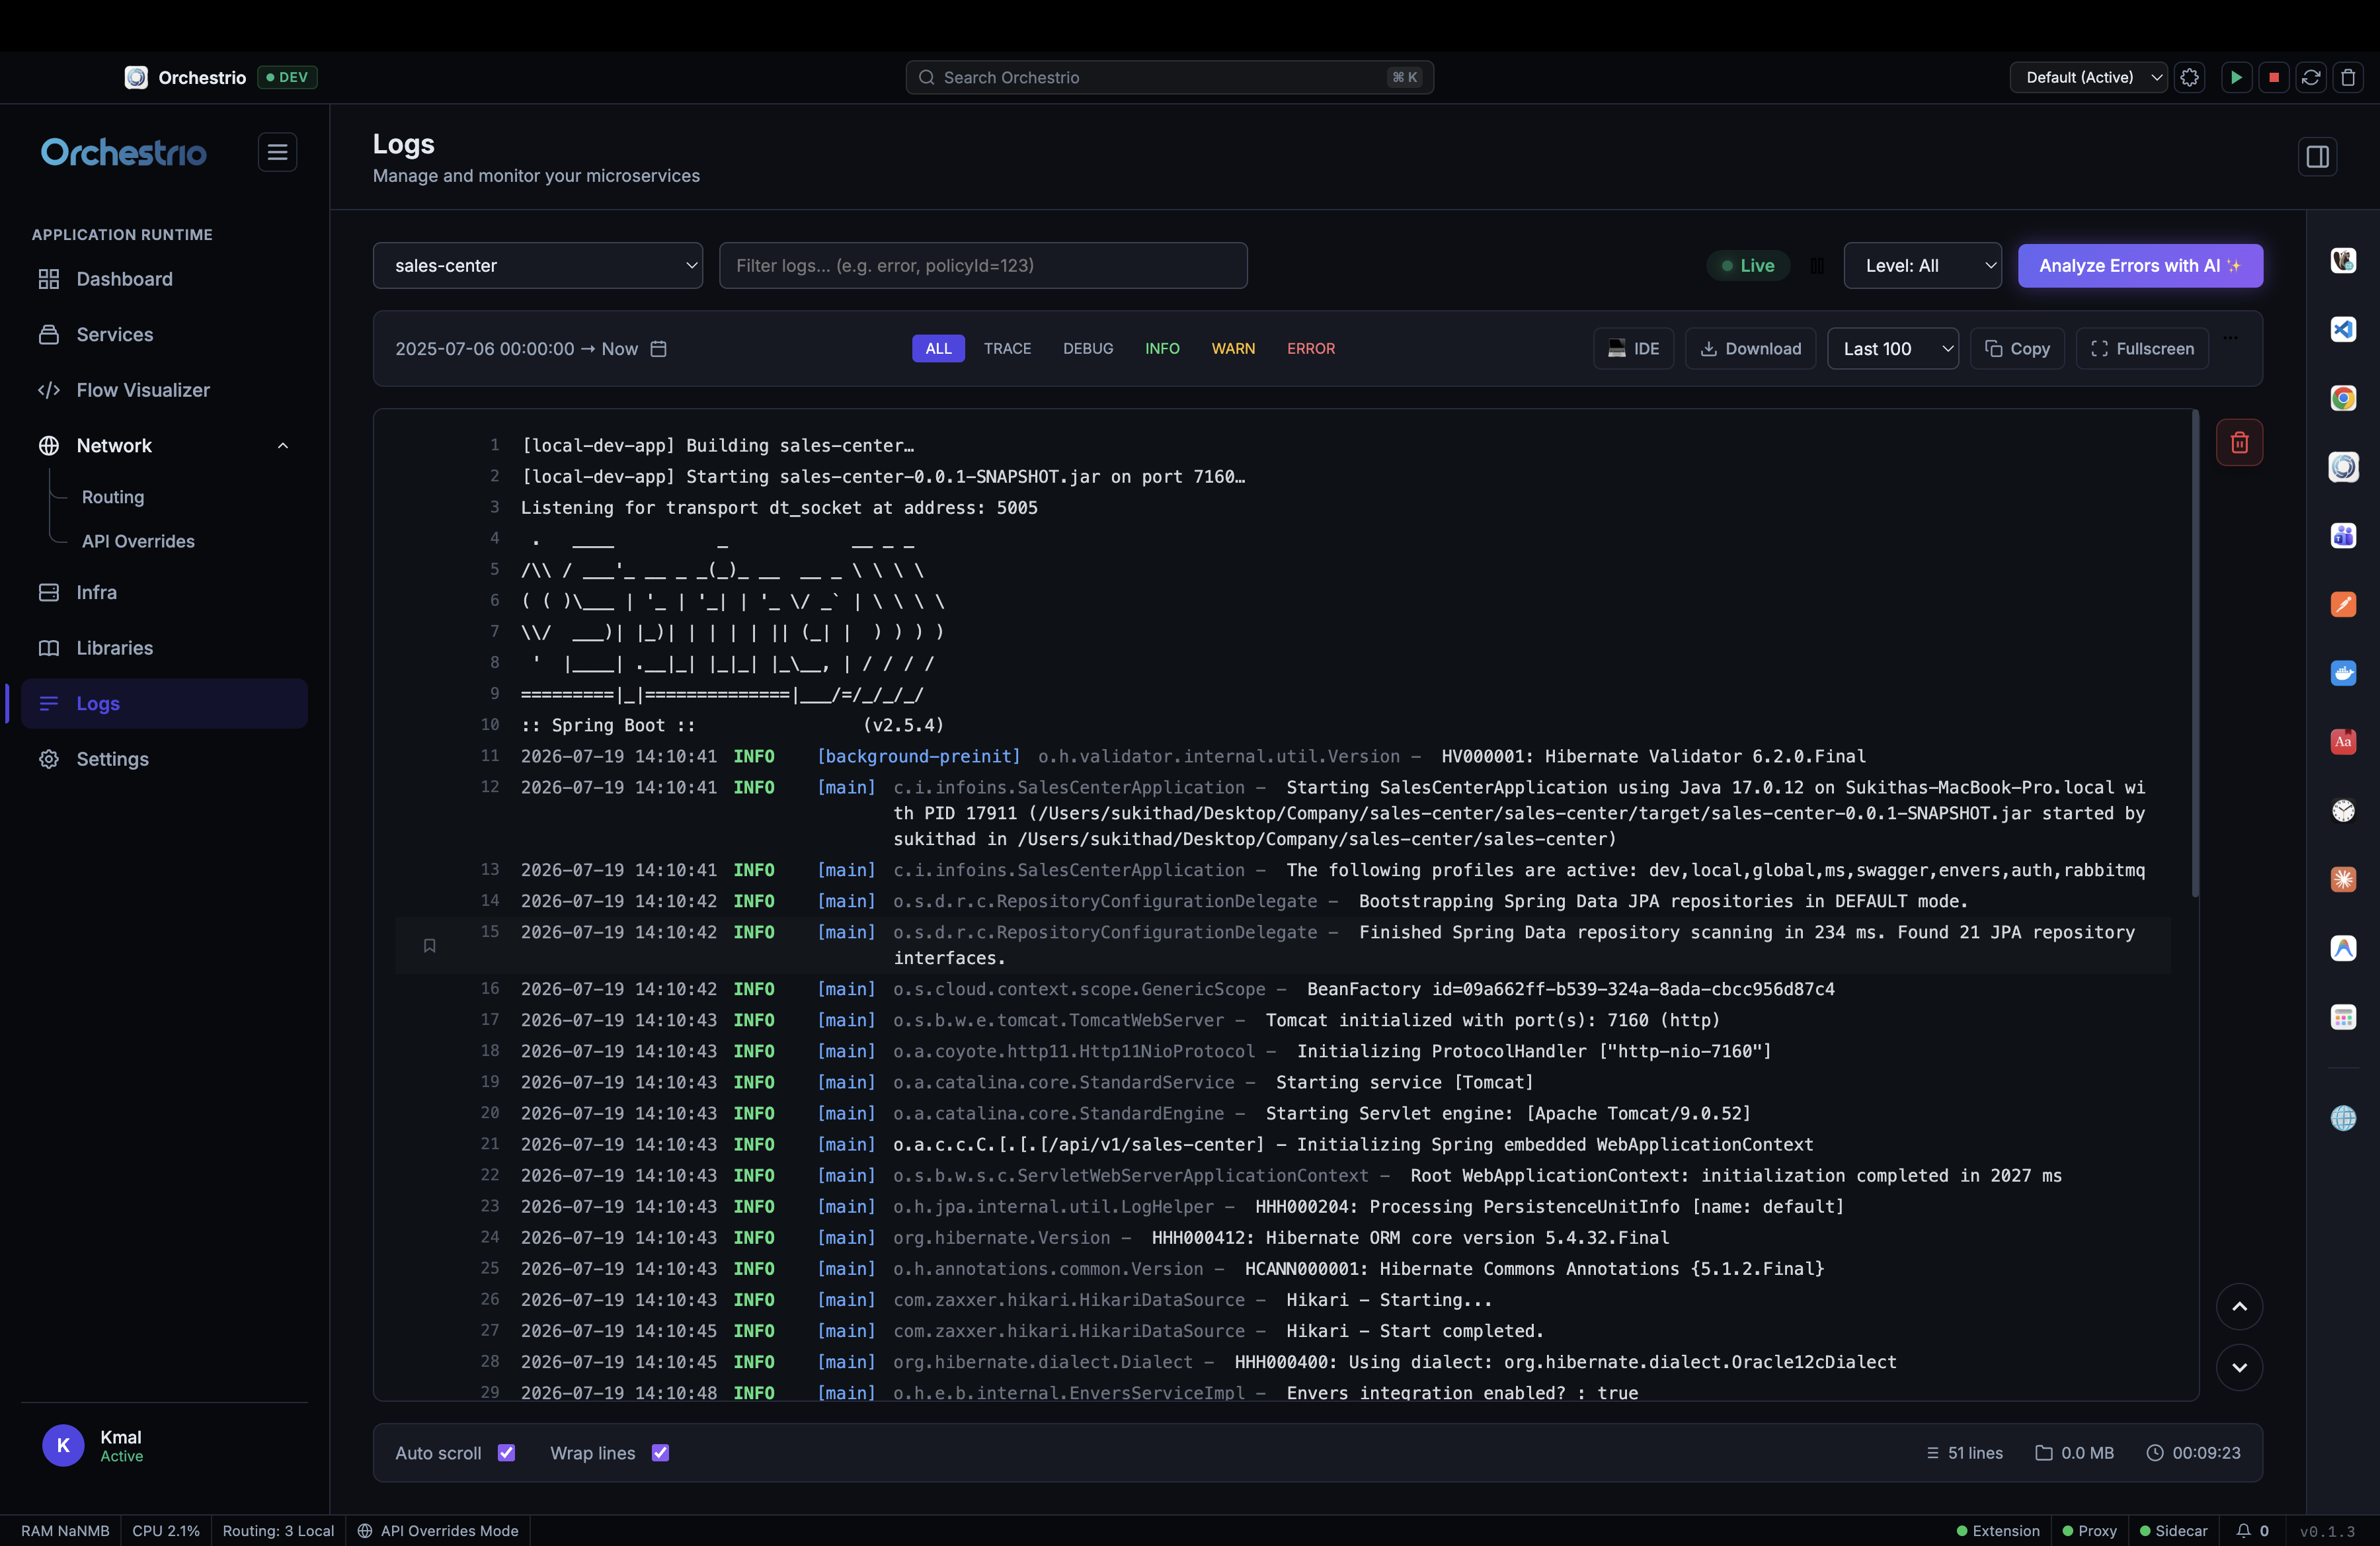Filter logs by INFO level
Image resolution: width=2380 pixels, height=1546 pixels.
pos(1162,349)
